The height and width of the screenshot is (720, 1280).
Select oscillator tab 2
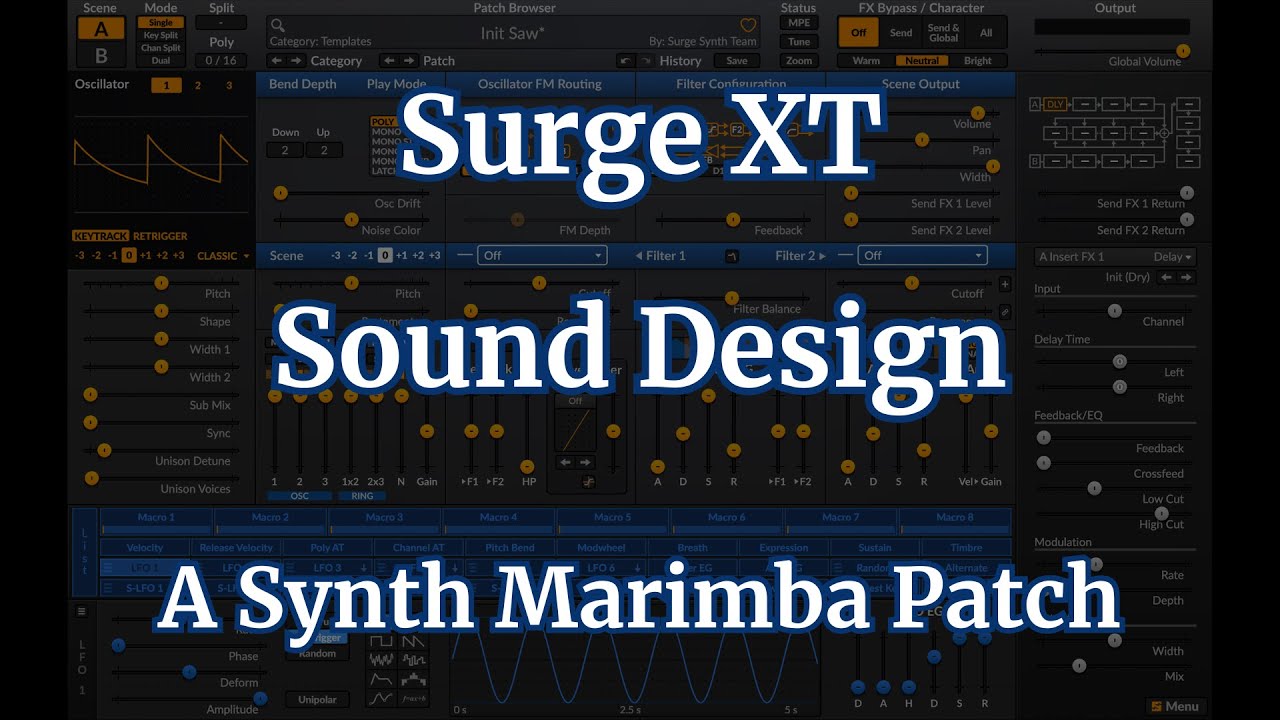click(x=197, y=85)
